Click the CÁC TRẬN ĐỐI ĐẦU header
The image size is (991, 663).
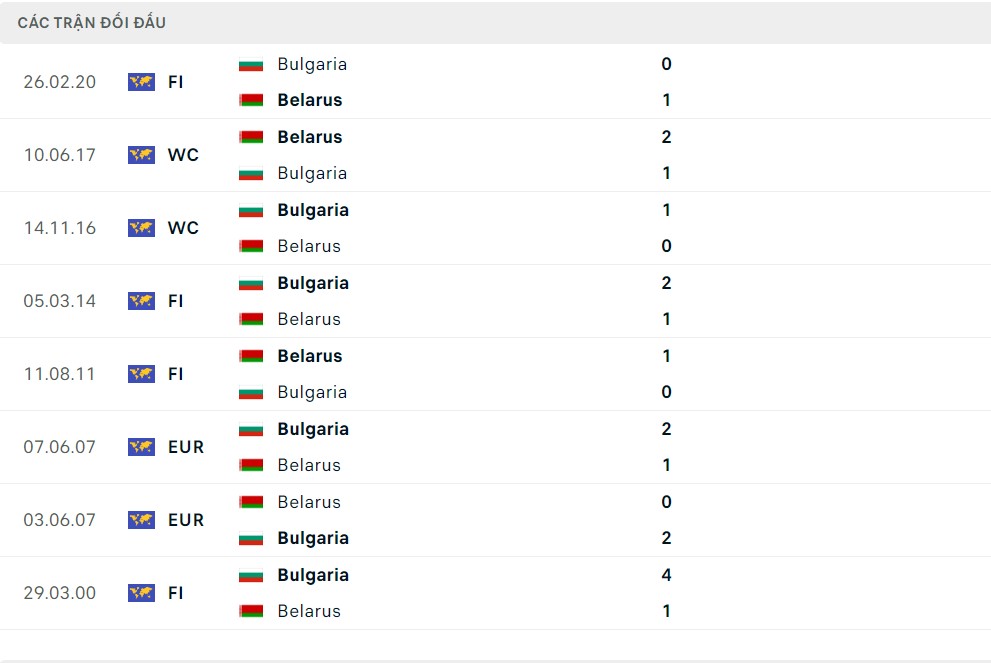point(92,22)
